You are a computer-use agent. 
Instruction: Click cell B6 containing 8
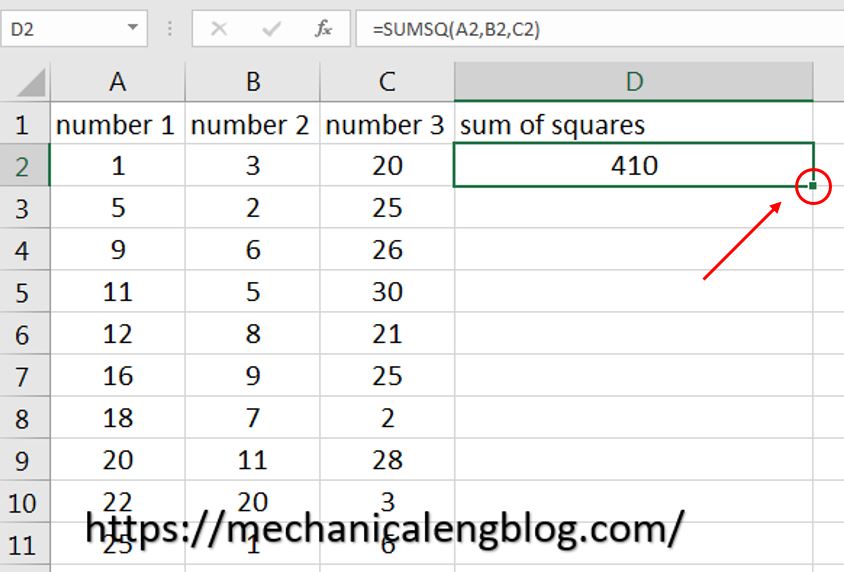click(x=252, y=333)
